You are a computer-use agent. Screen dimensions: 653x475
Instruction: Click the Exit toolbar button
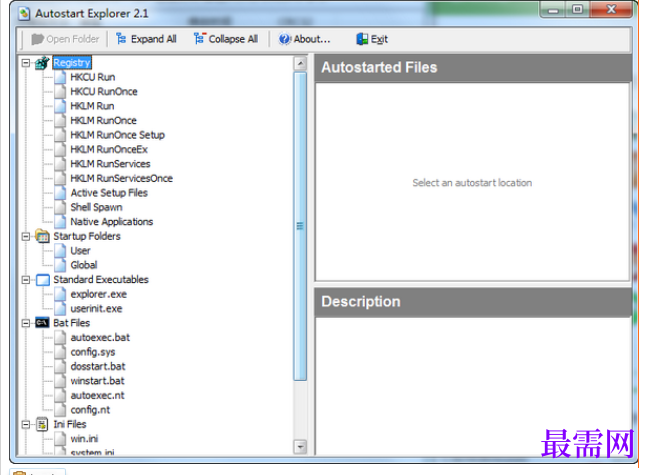(x=372, y=39)
